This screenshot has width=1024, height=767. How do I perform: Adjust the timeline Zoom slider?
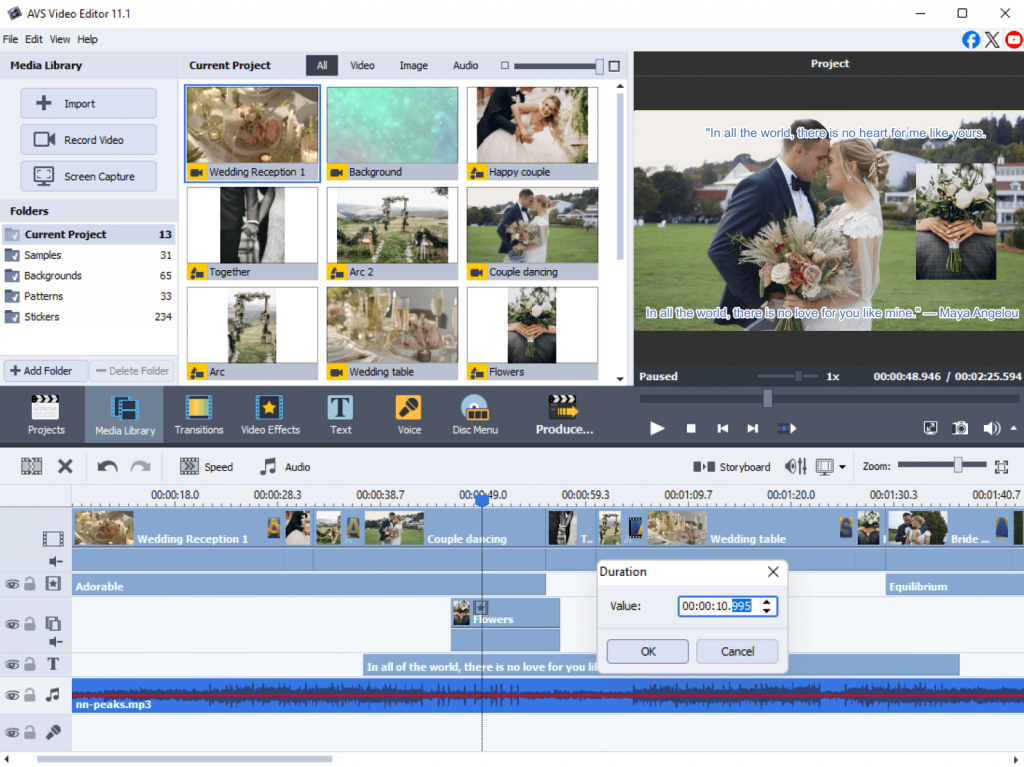[x=957, y=465]
